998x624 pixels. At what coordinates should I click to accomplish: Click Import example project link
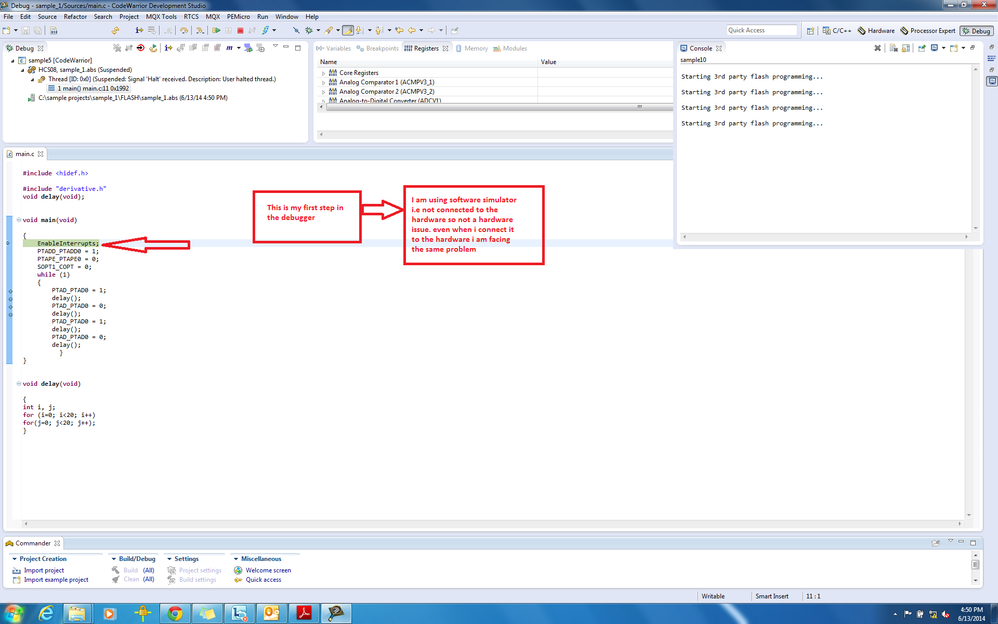coord(56,580)
